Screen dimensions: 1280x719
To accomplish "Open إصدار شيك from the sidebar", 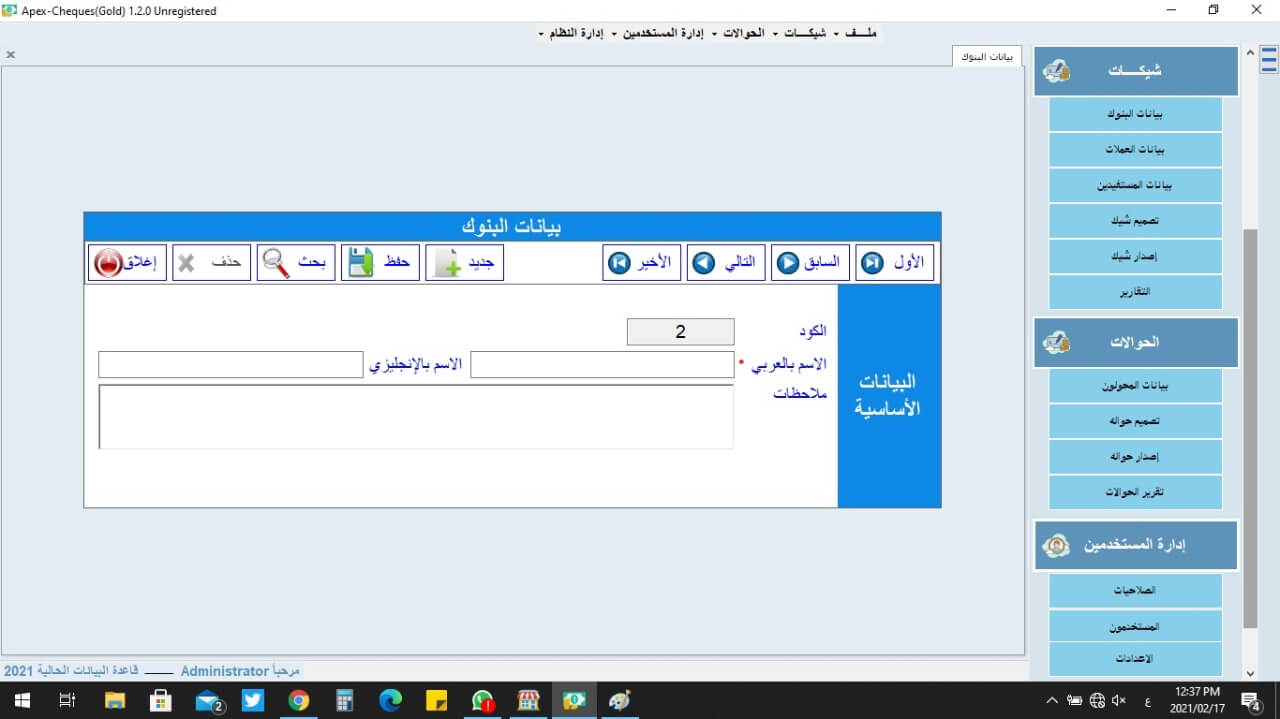I will 1135,256.
